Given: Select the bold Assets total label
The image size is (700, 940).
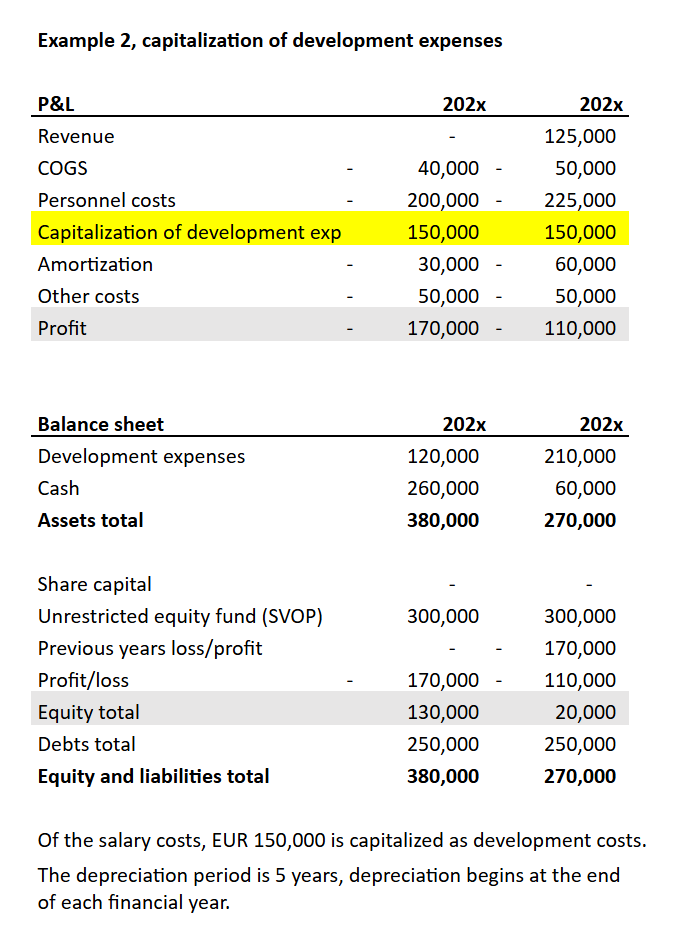Looking at the screenshot, I should tap(90, 520).
